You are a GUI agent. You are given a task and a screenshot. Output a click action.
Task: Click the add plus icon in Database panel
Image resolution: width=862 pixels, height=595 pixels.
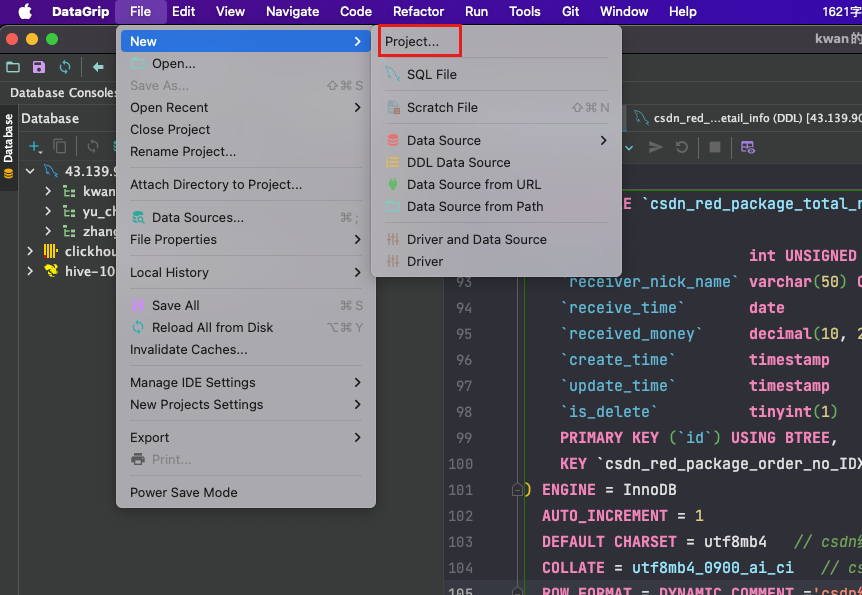click(x=35, y=146)
